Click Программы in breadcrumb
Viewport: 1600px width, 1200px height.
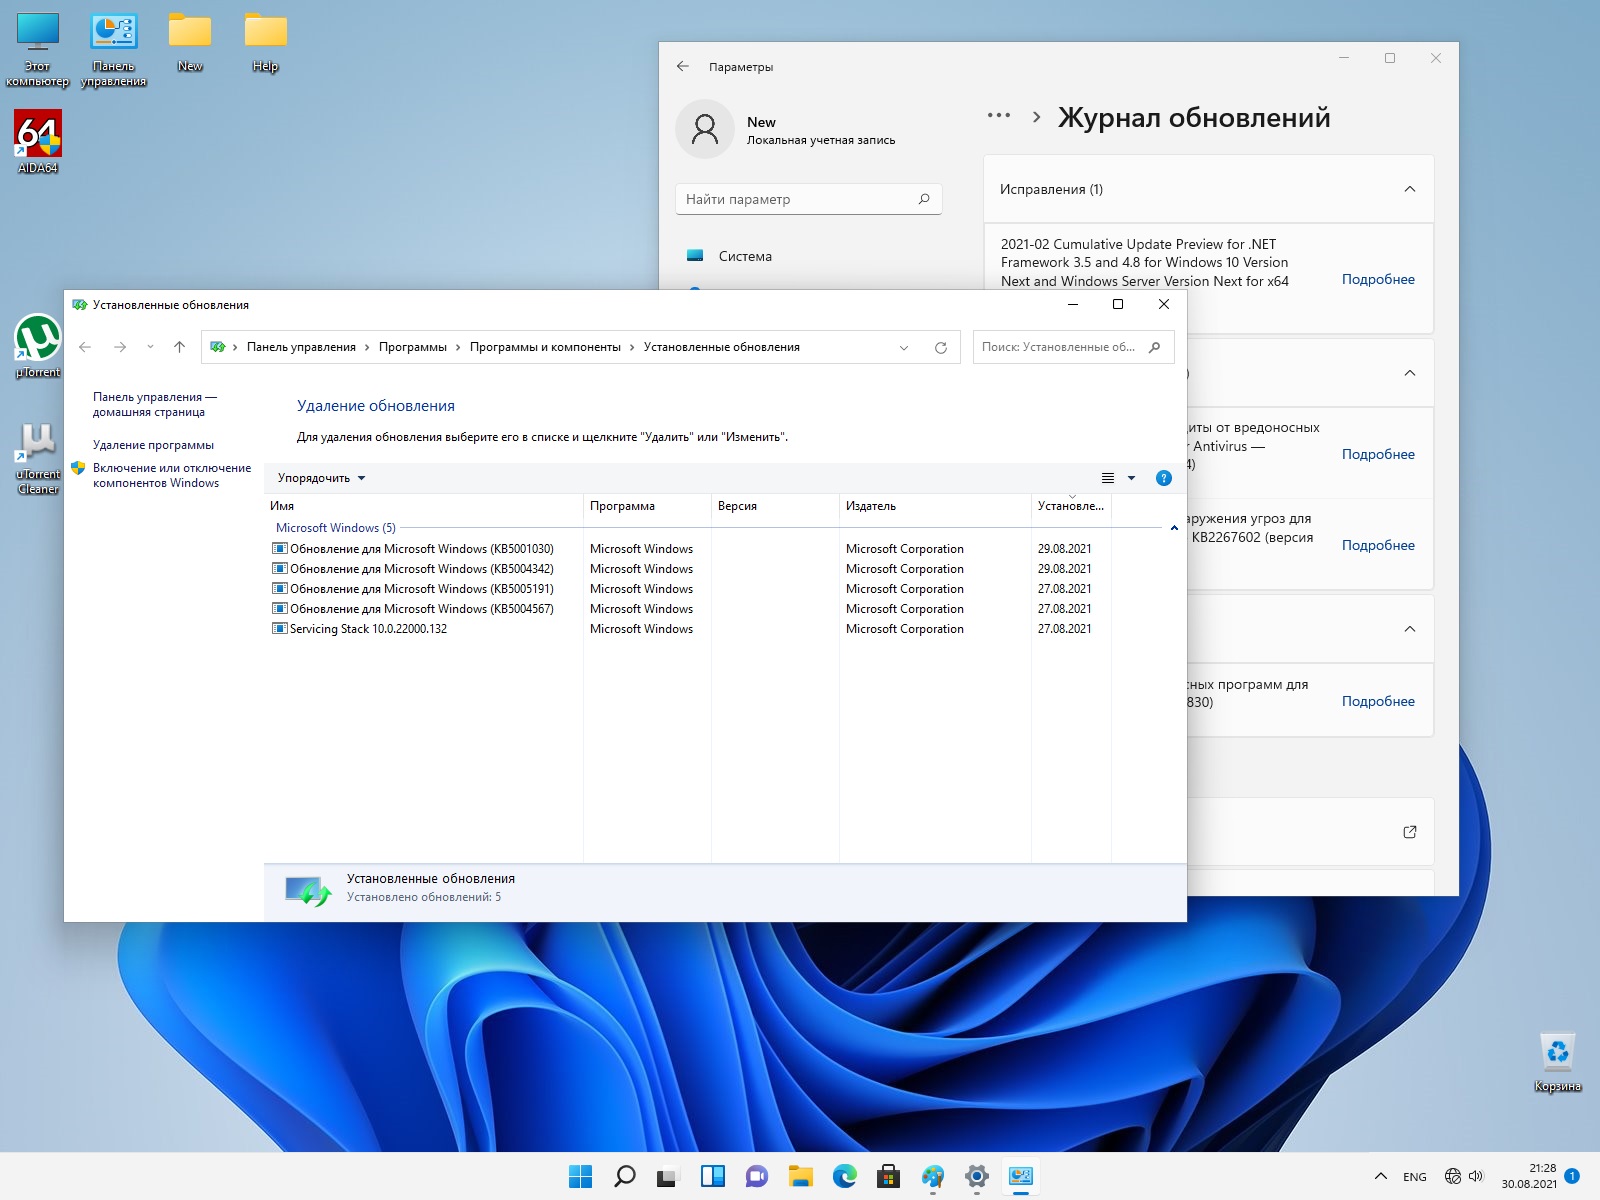413,347
